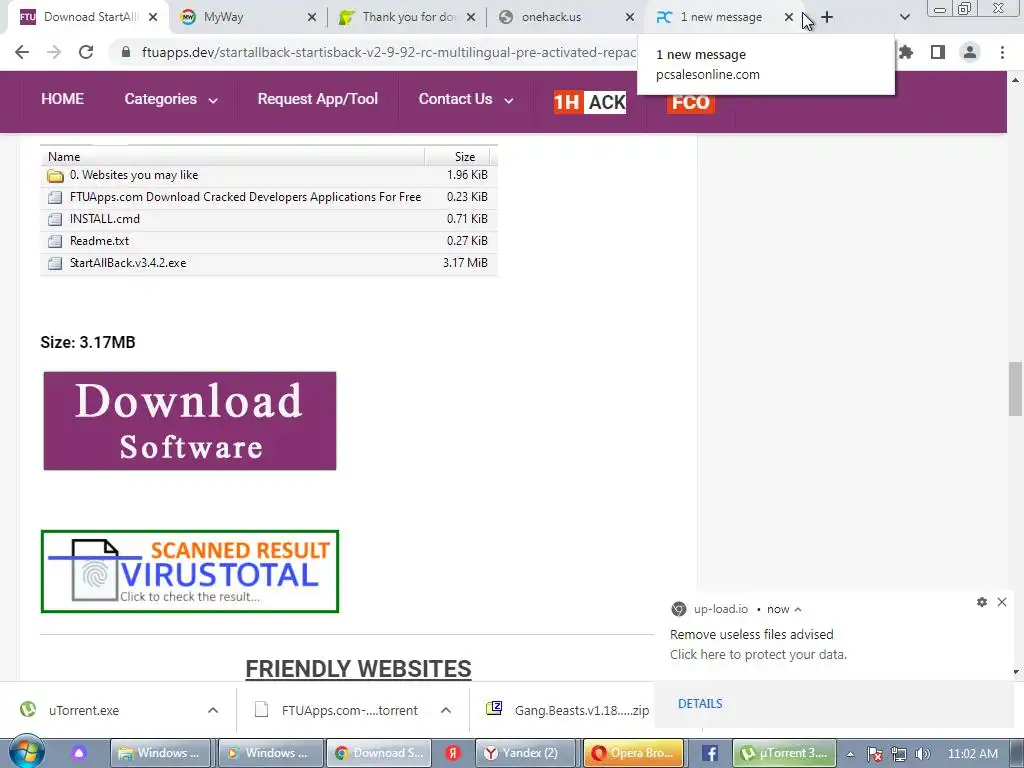The image size is (1024, 768).
Task: Click the taskbar clock 11:02 AM
Action: [972, 754]
